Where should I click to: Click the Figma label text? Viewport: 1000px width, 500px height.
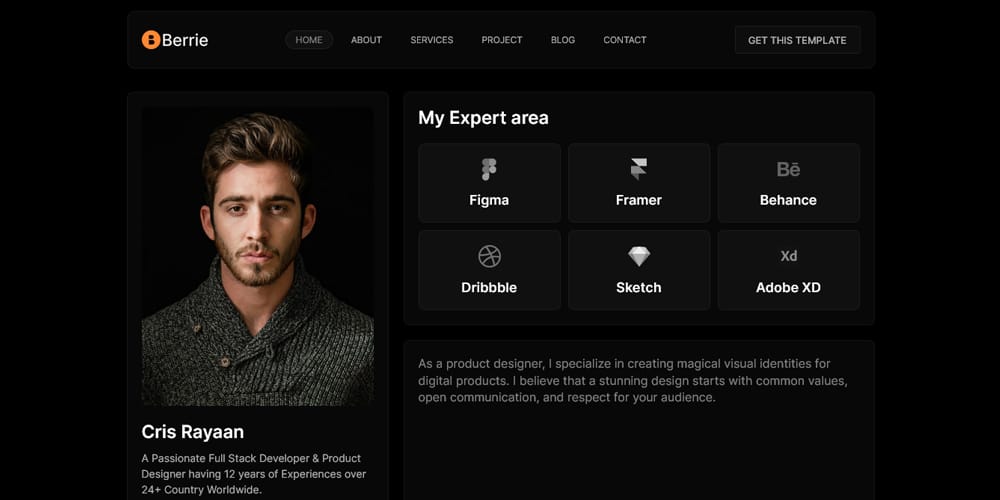pos(489,200)
